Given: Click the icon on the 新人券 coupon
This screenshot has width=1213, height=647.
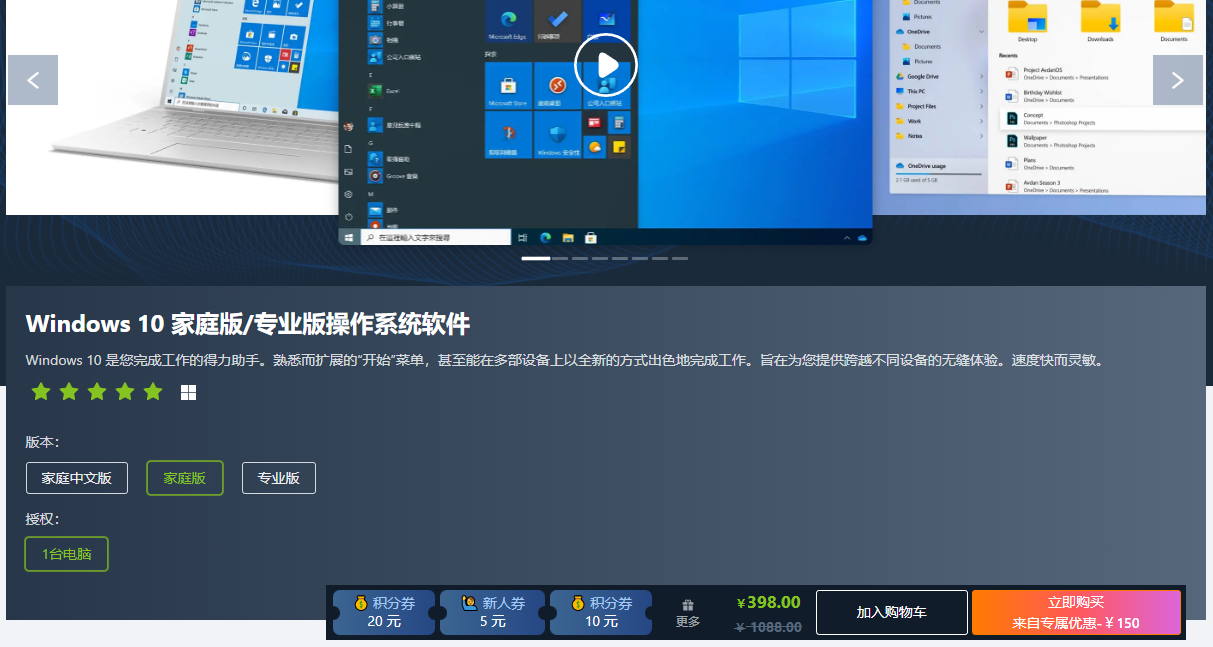Looking at the screenshot, I should click(469, 603).
